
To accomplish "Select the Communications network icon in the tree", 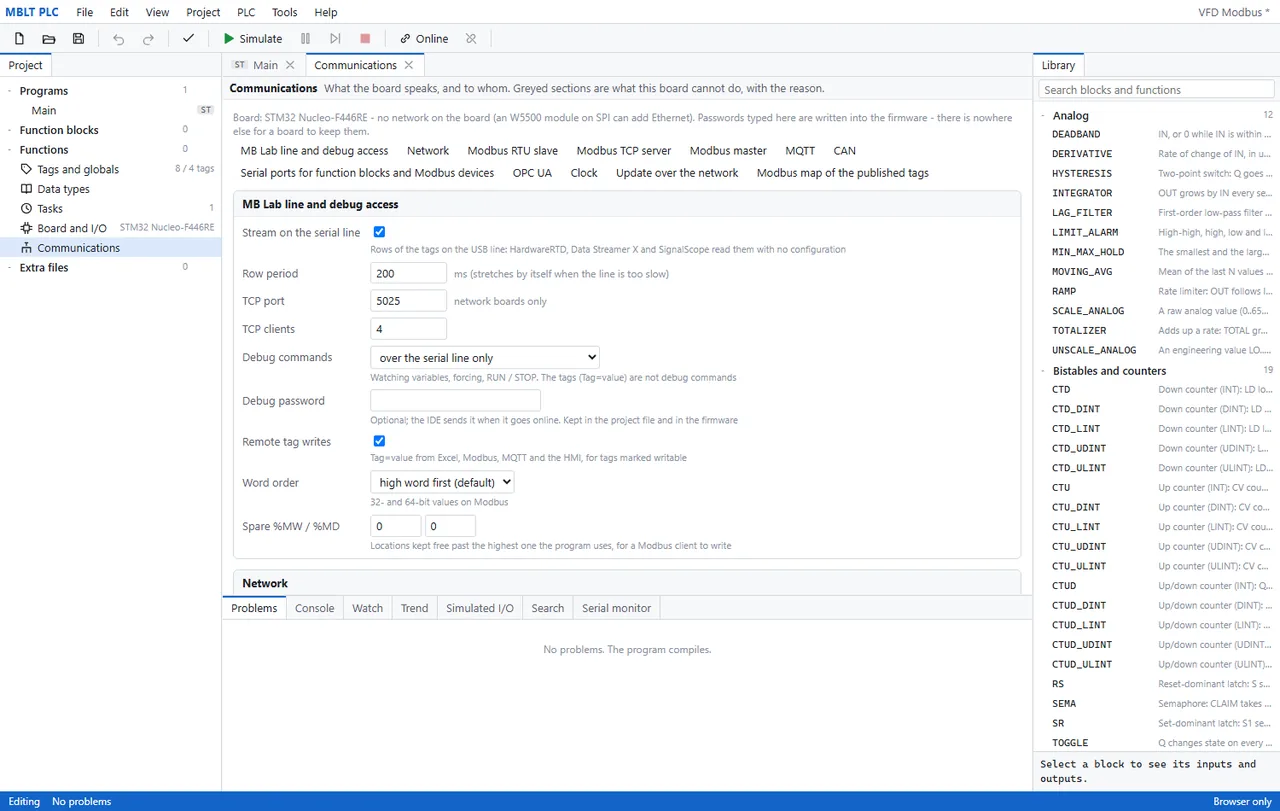I will 27,248.
